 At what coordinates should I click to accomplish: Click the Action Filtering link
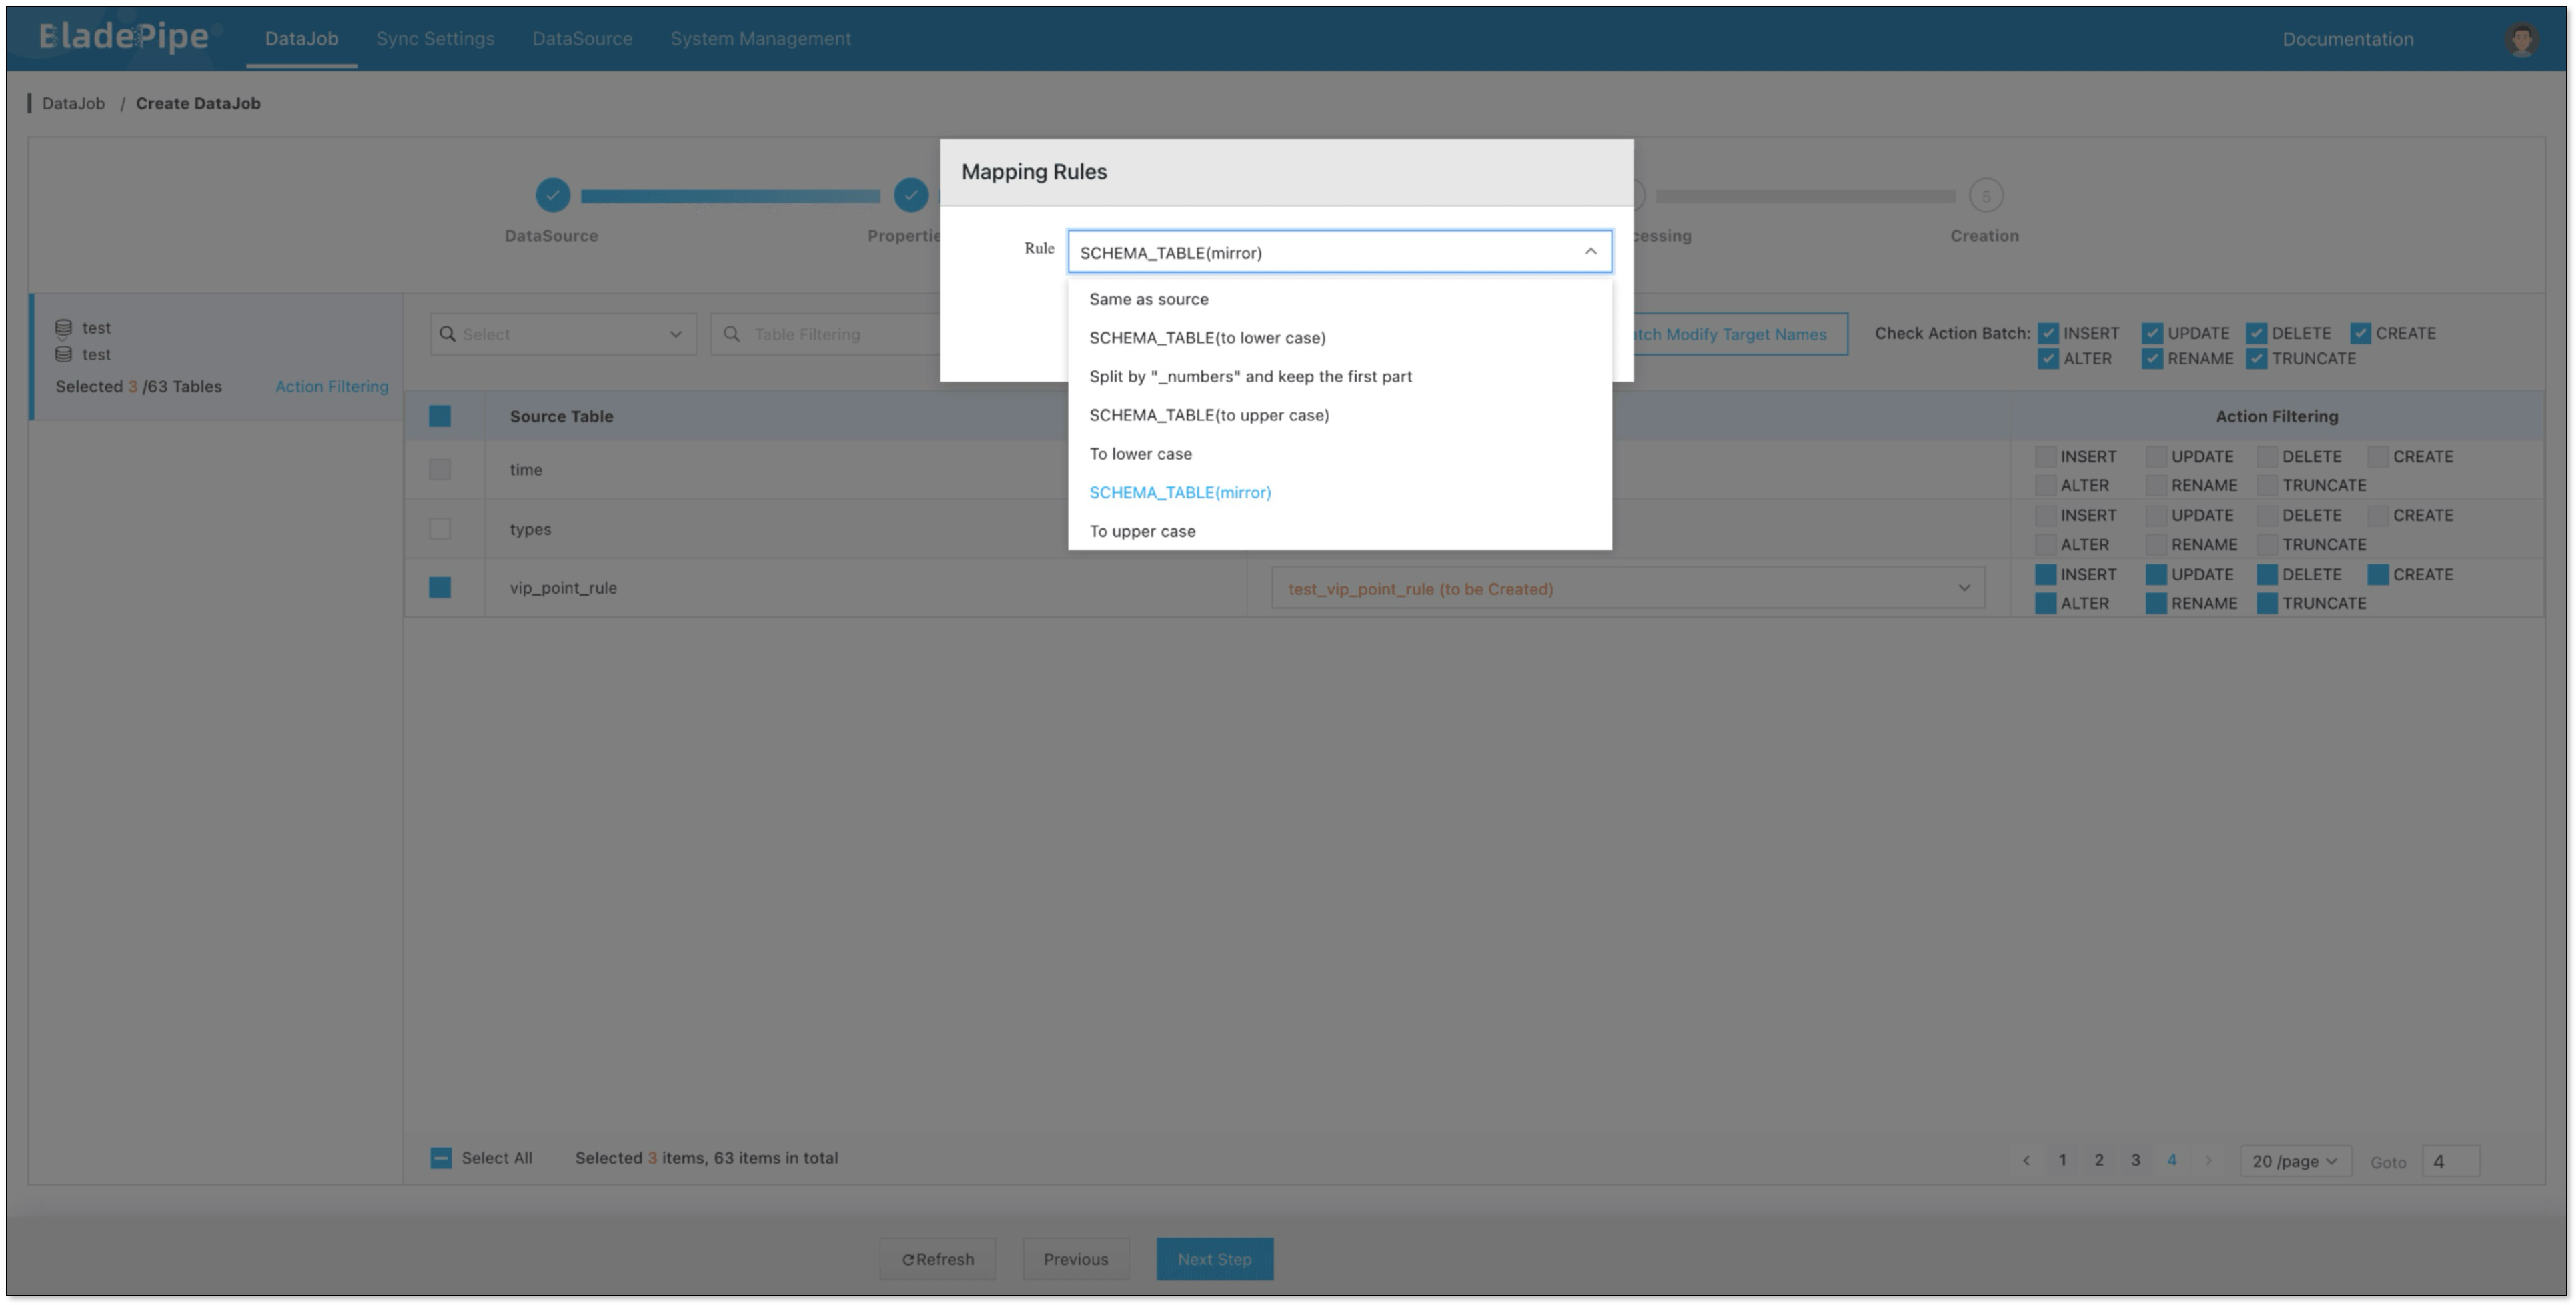coord(332,387)
